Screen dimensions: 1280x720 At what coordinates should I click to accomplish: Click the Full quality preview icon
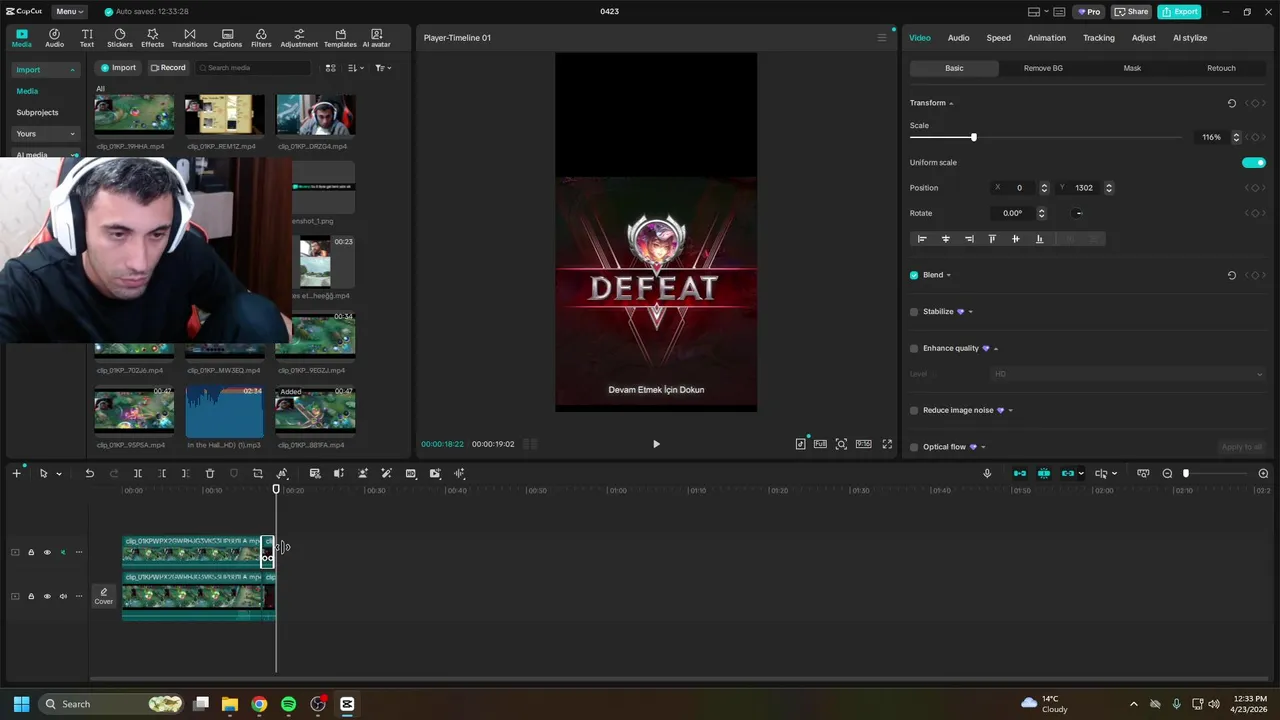[820, 444]
